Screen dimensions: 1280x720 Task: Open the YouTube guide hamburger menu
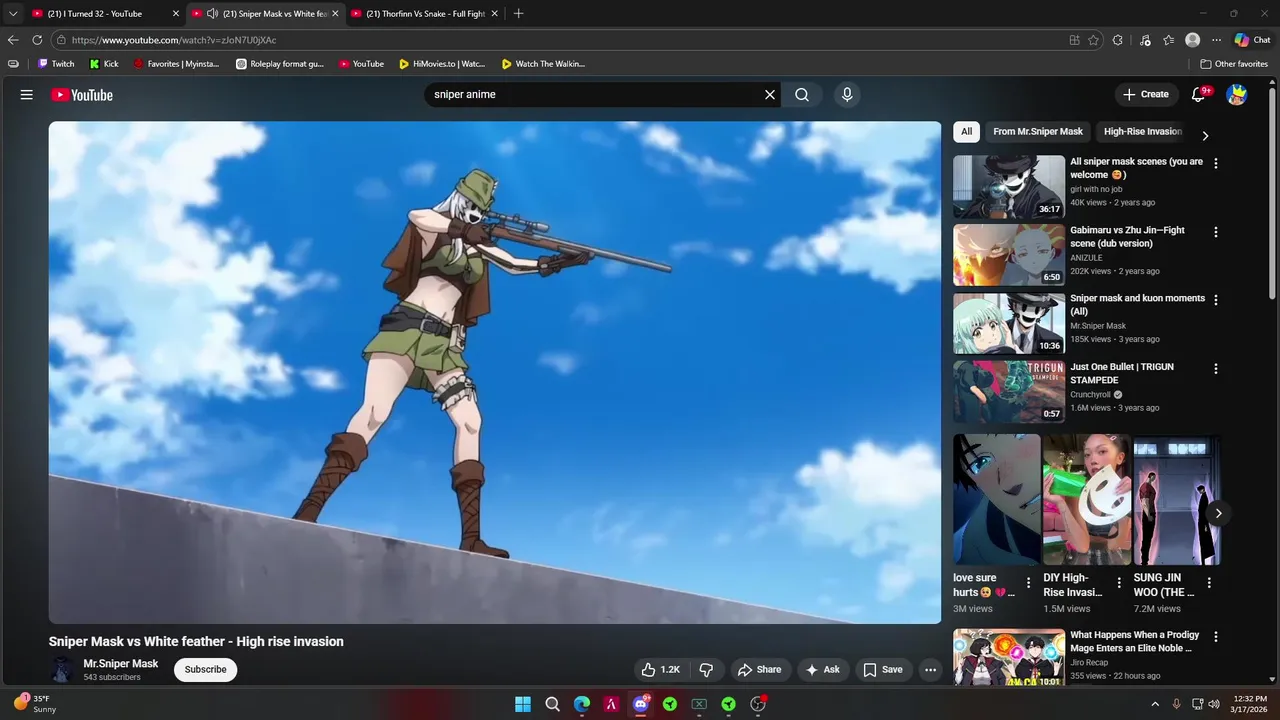pos(27,94)
